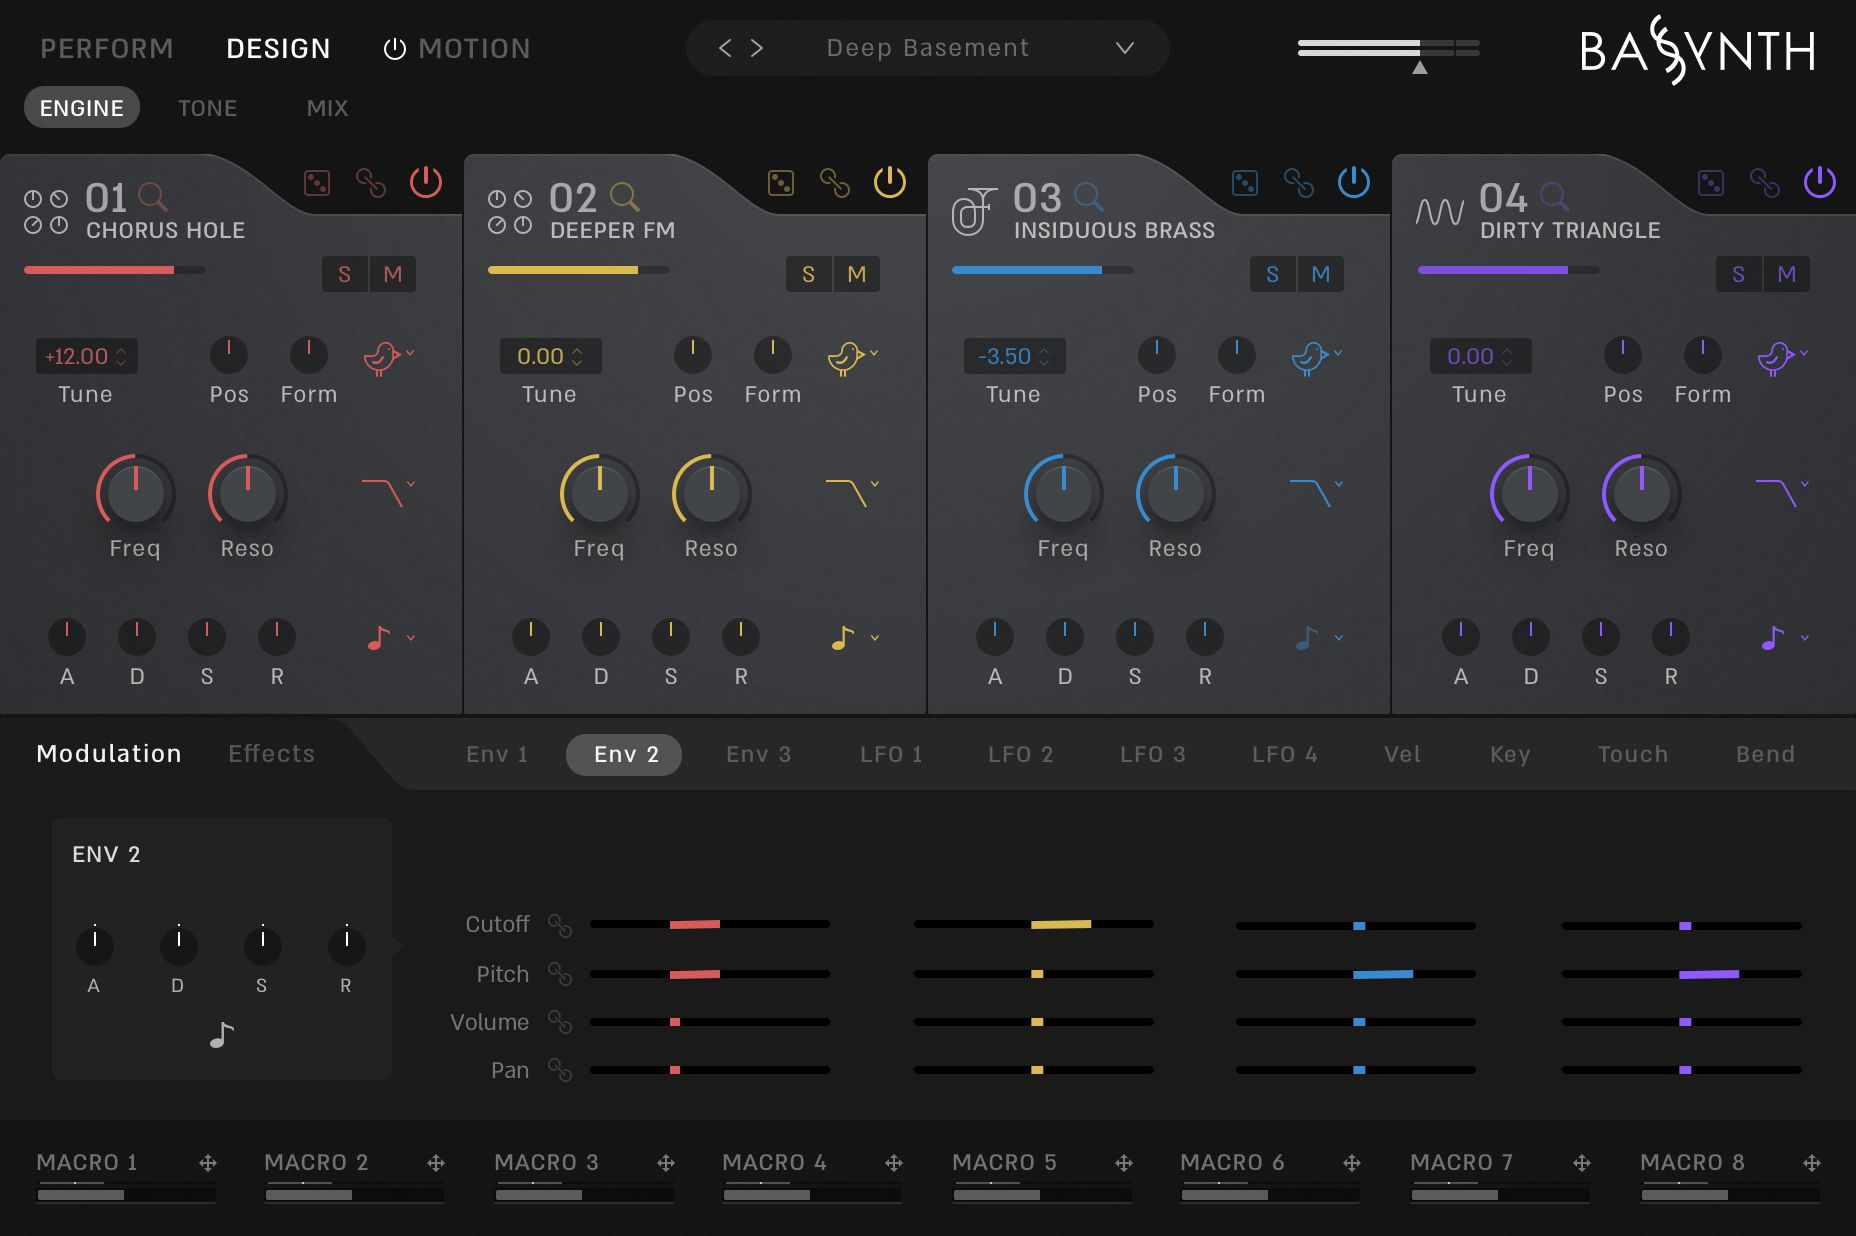Switch to the Effects section

point(271,753)
